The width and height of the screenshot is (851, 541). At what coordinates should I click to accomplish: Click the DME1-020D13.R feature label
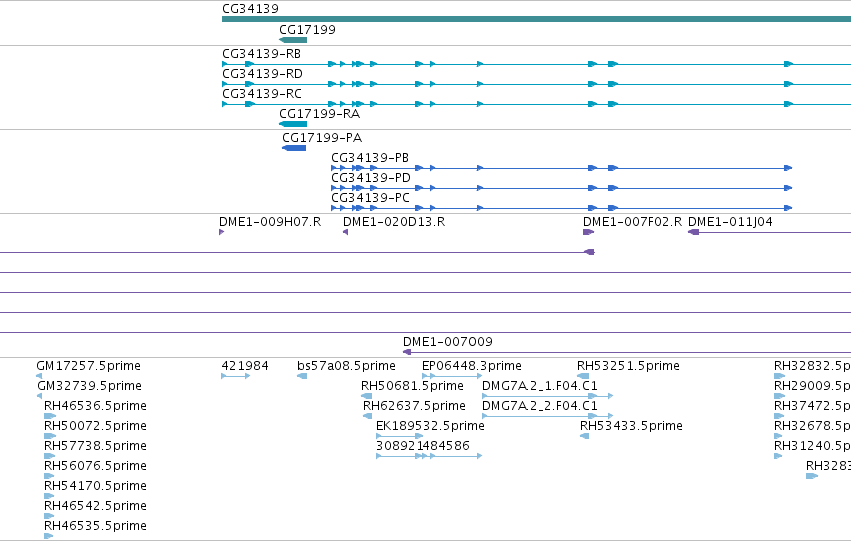coord(394,222)
